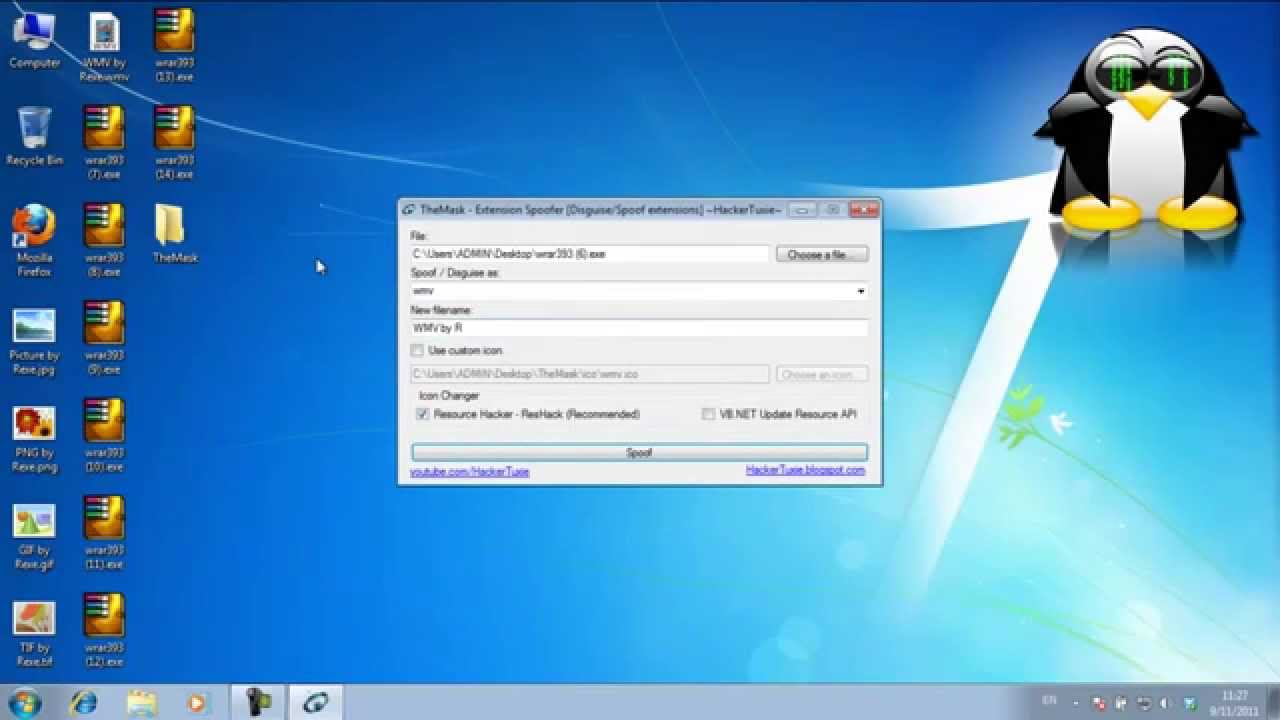Select the TheMask folder on desktop
Screen dimensions: 1280x720
(x=174, y=234)
